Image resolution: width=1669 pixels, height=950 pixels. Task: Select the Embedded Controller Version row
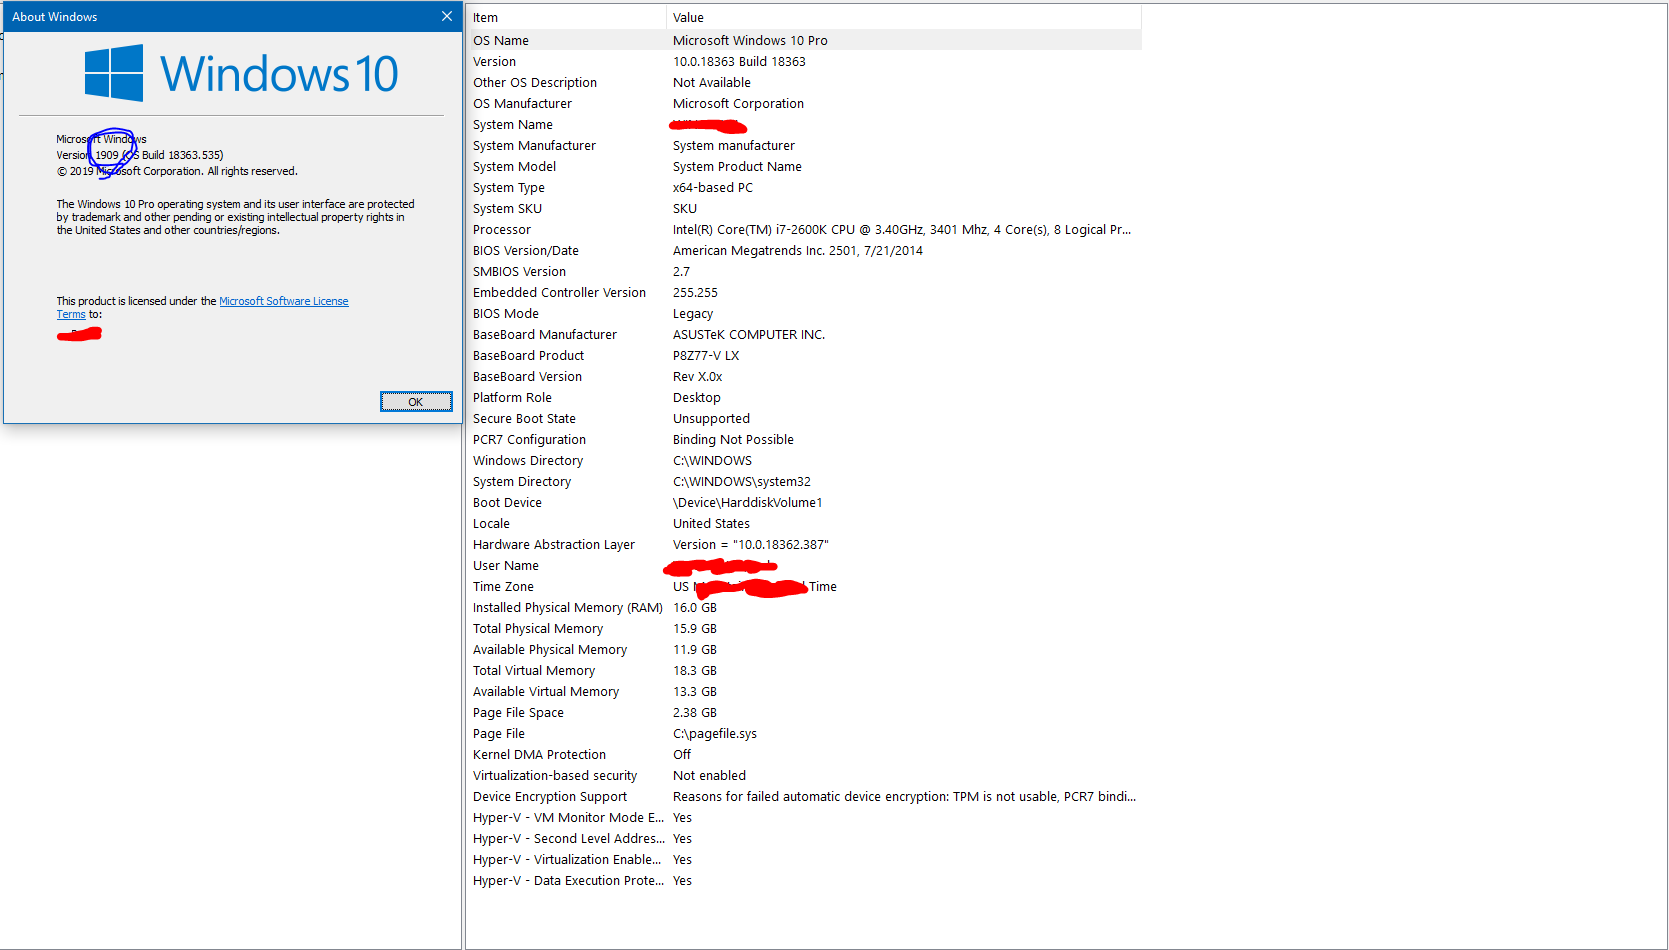click(804, 292)
